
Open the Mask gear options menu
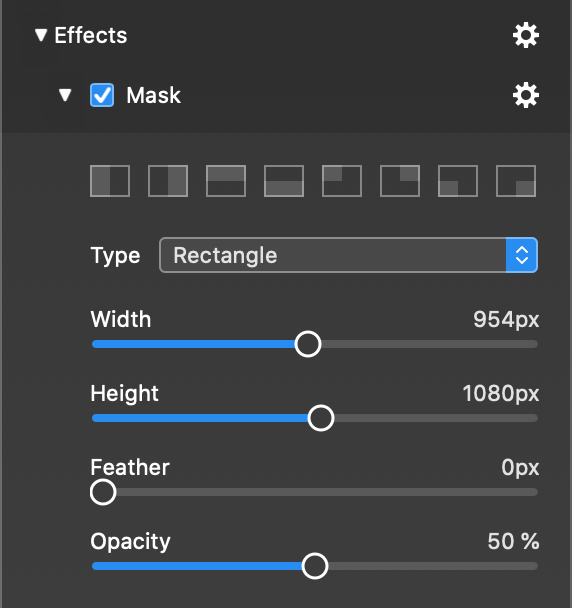pyautogui.click(x=526, y=95)
